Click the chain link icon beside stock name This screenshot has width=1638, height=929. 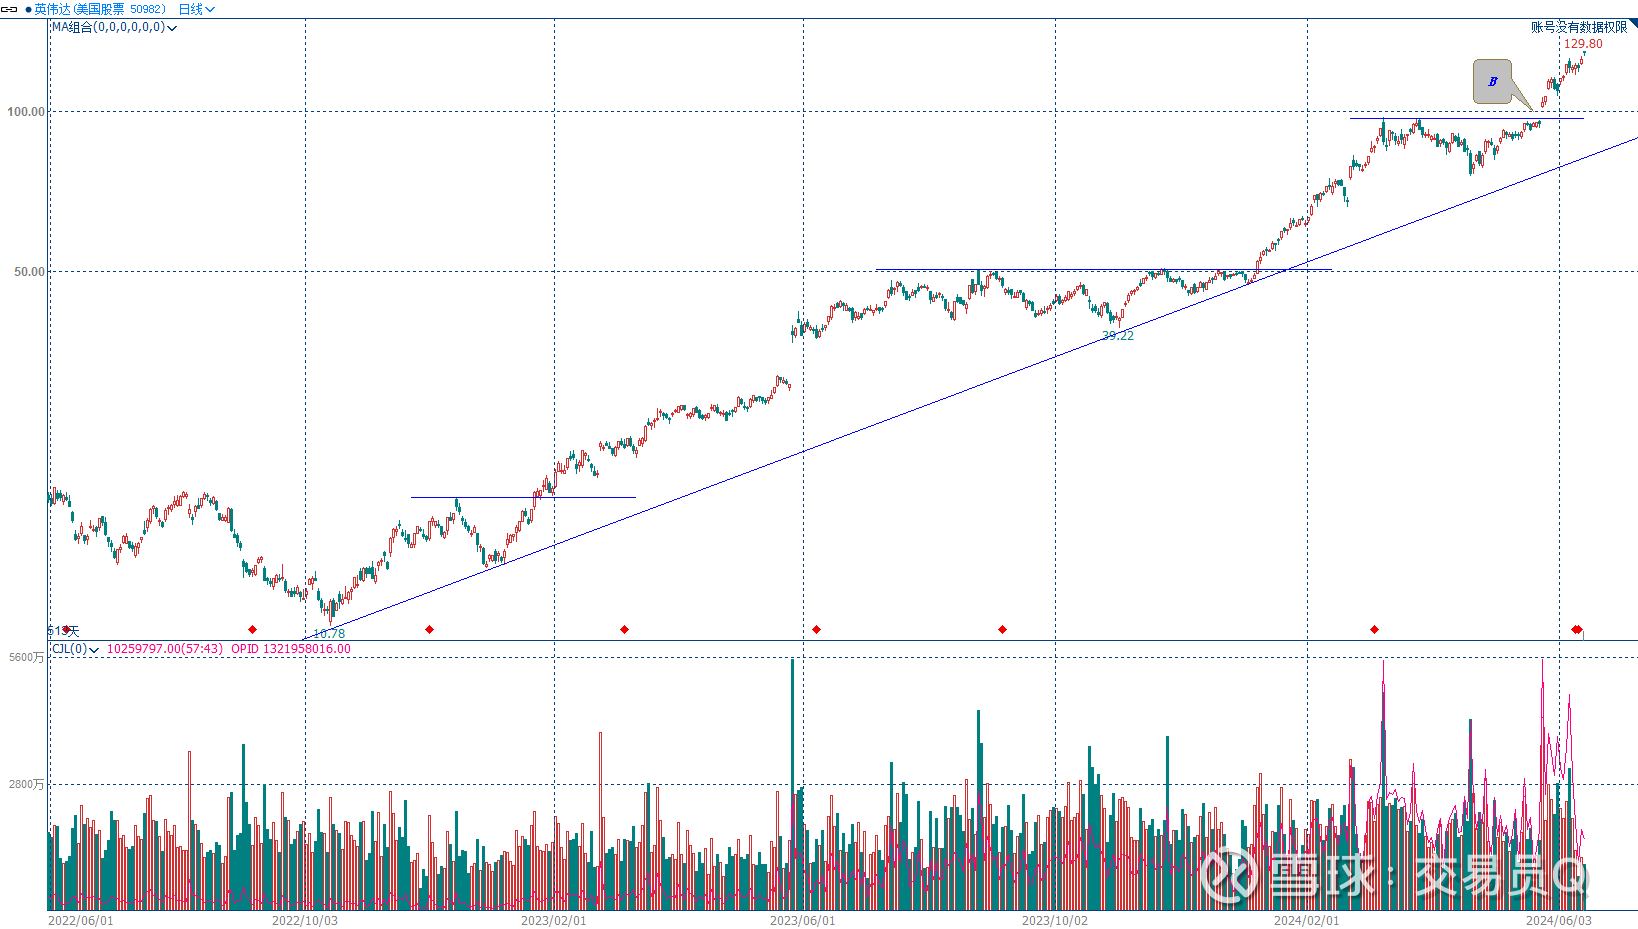(x=9, y=9)
